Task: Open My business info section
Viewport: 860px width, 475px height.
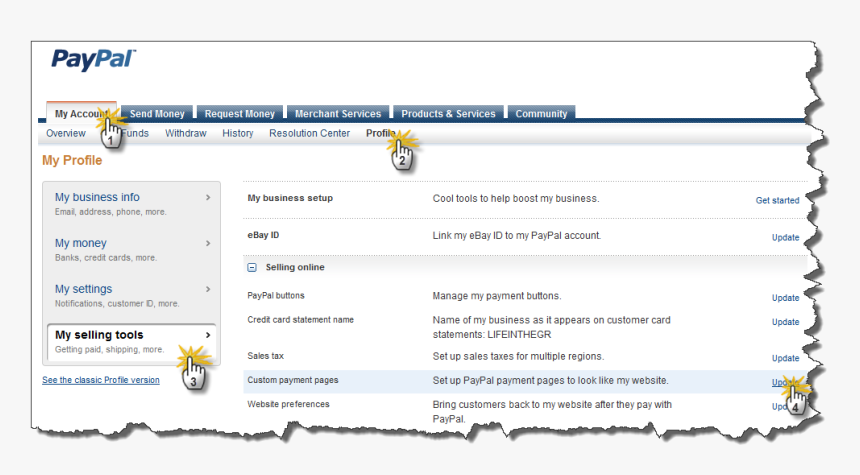Action: point(97,197)
